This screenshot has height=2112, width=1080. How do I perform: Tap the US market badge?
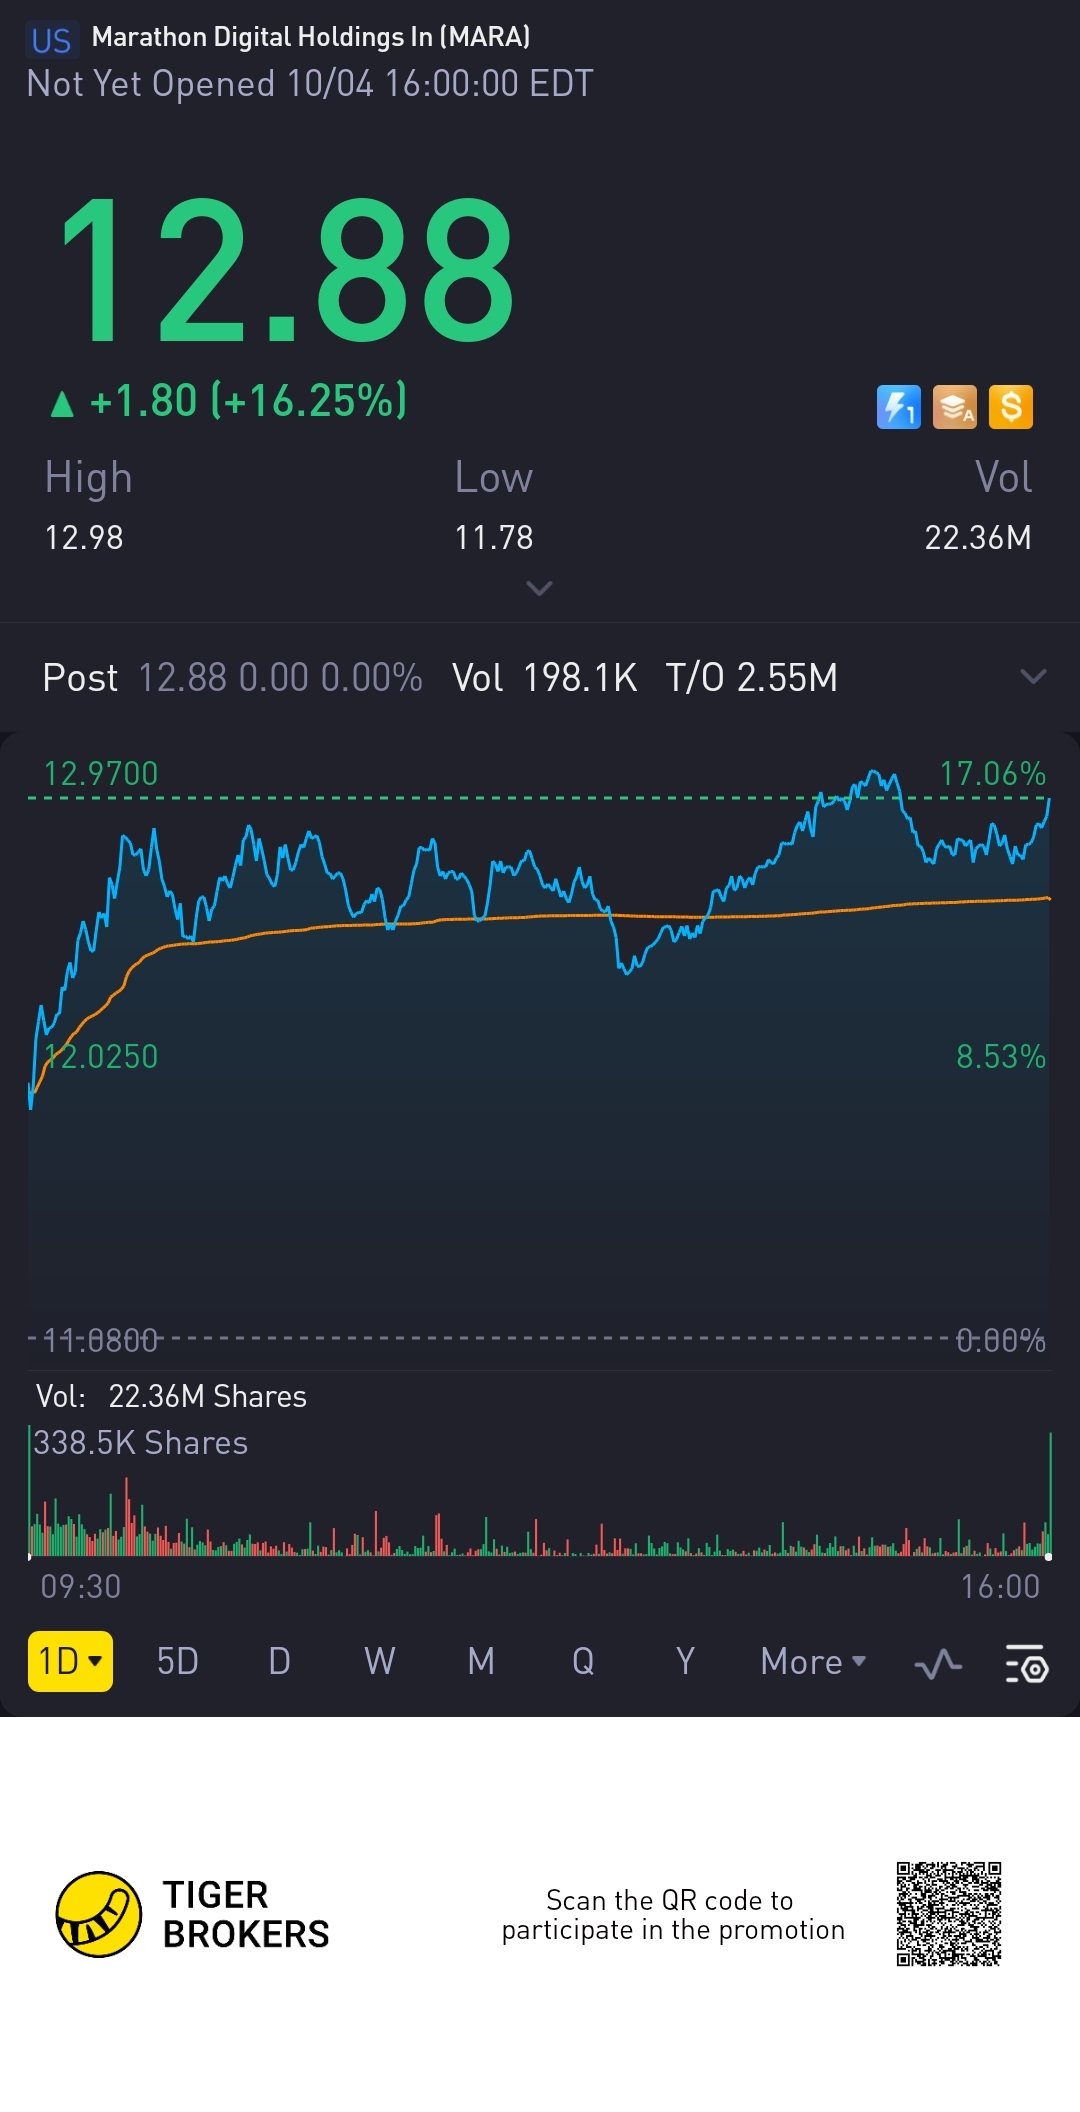point(51,40)
